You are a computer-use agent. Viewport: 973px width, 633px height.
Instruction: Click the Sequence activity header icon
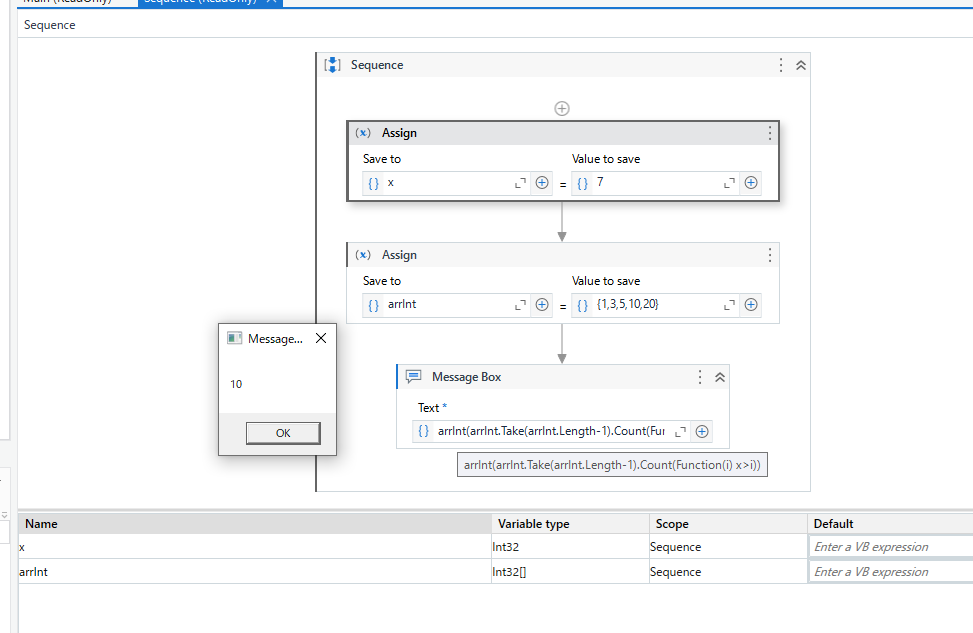click(x=331, y=64)
